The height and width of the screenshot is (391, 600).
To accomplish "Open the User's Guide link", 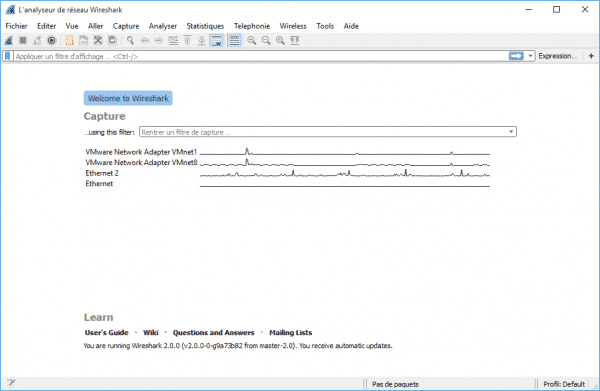I will pos(107,332).
